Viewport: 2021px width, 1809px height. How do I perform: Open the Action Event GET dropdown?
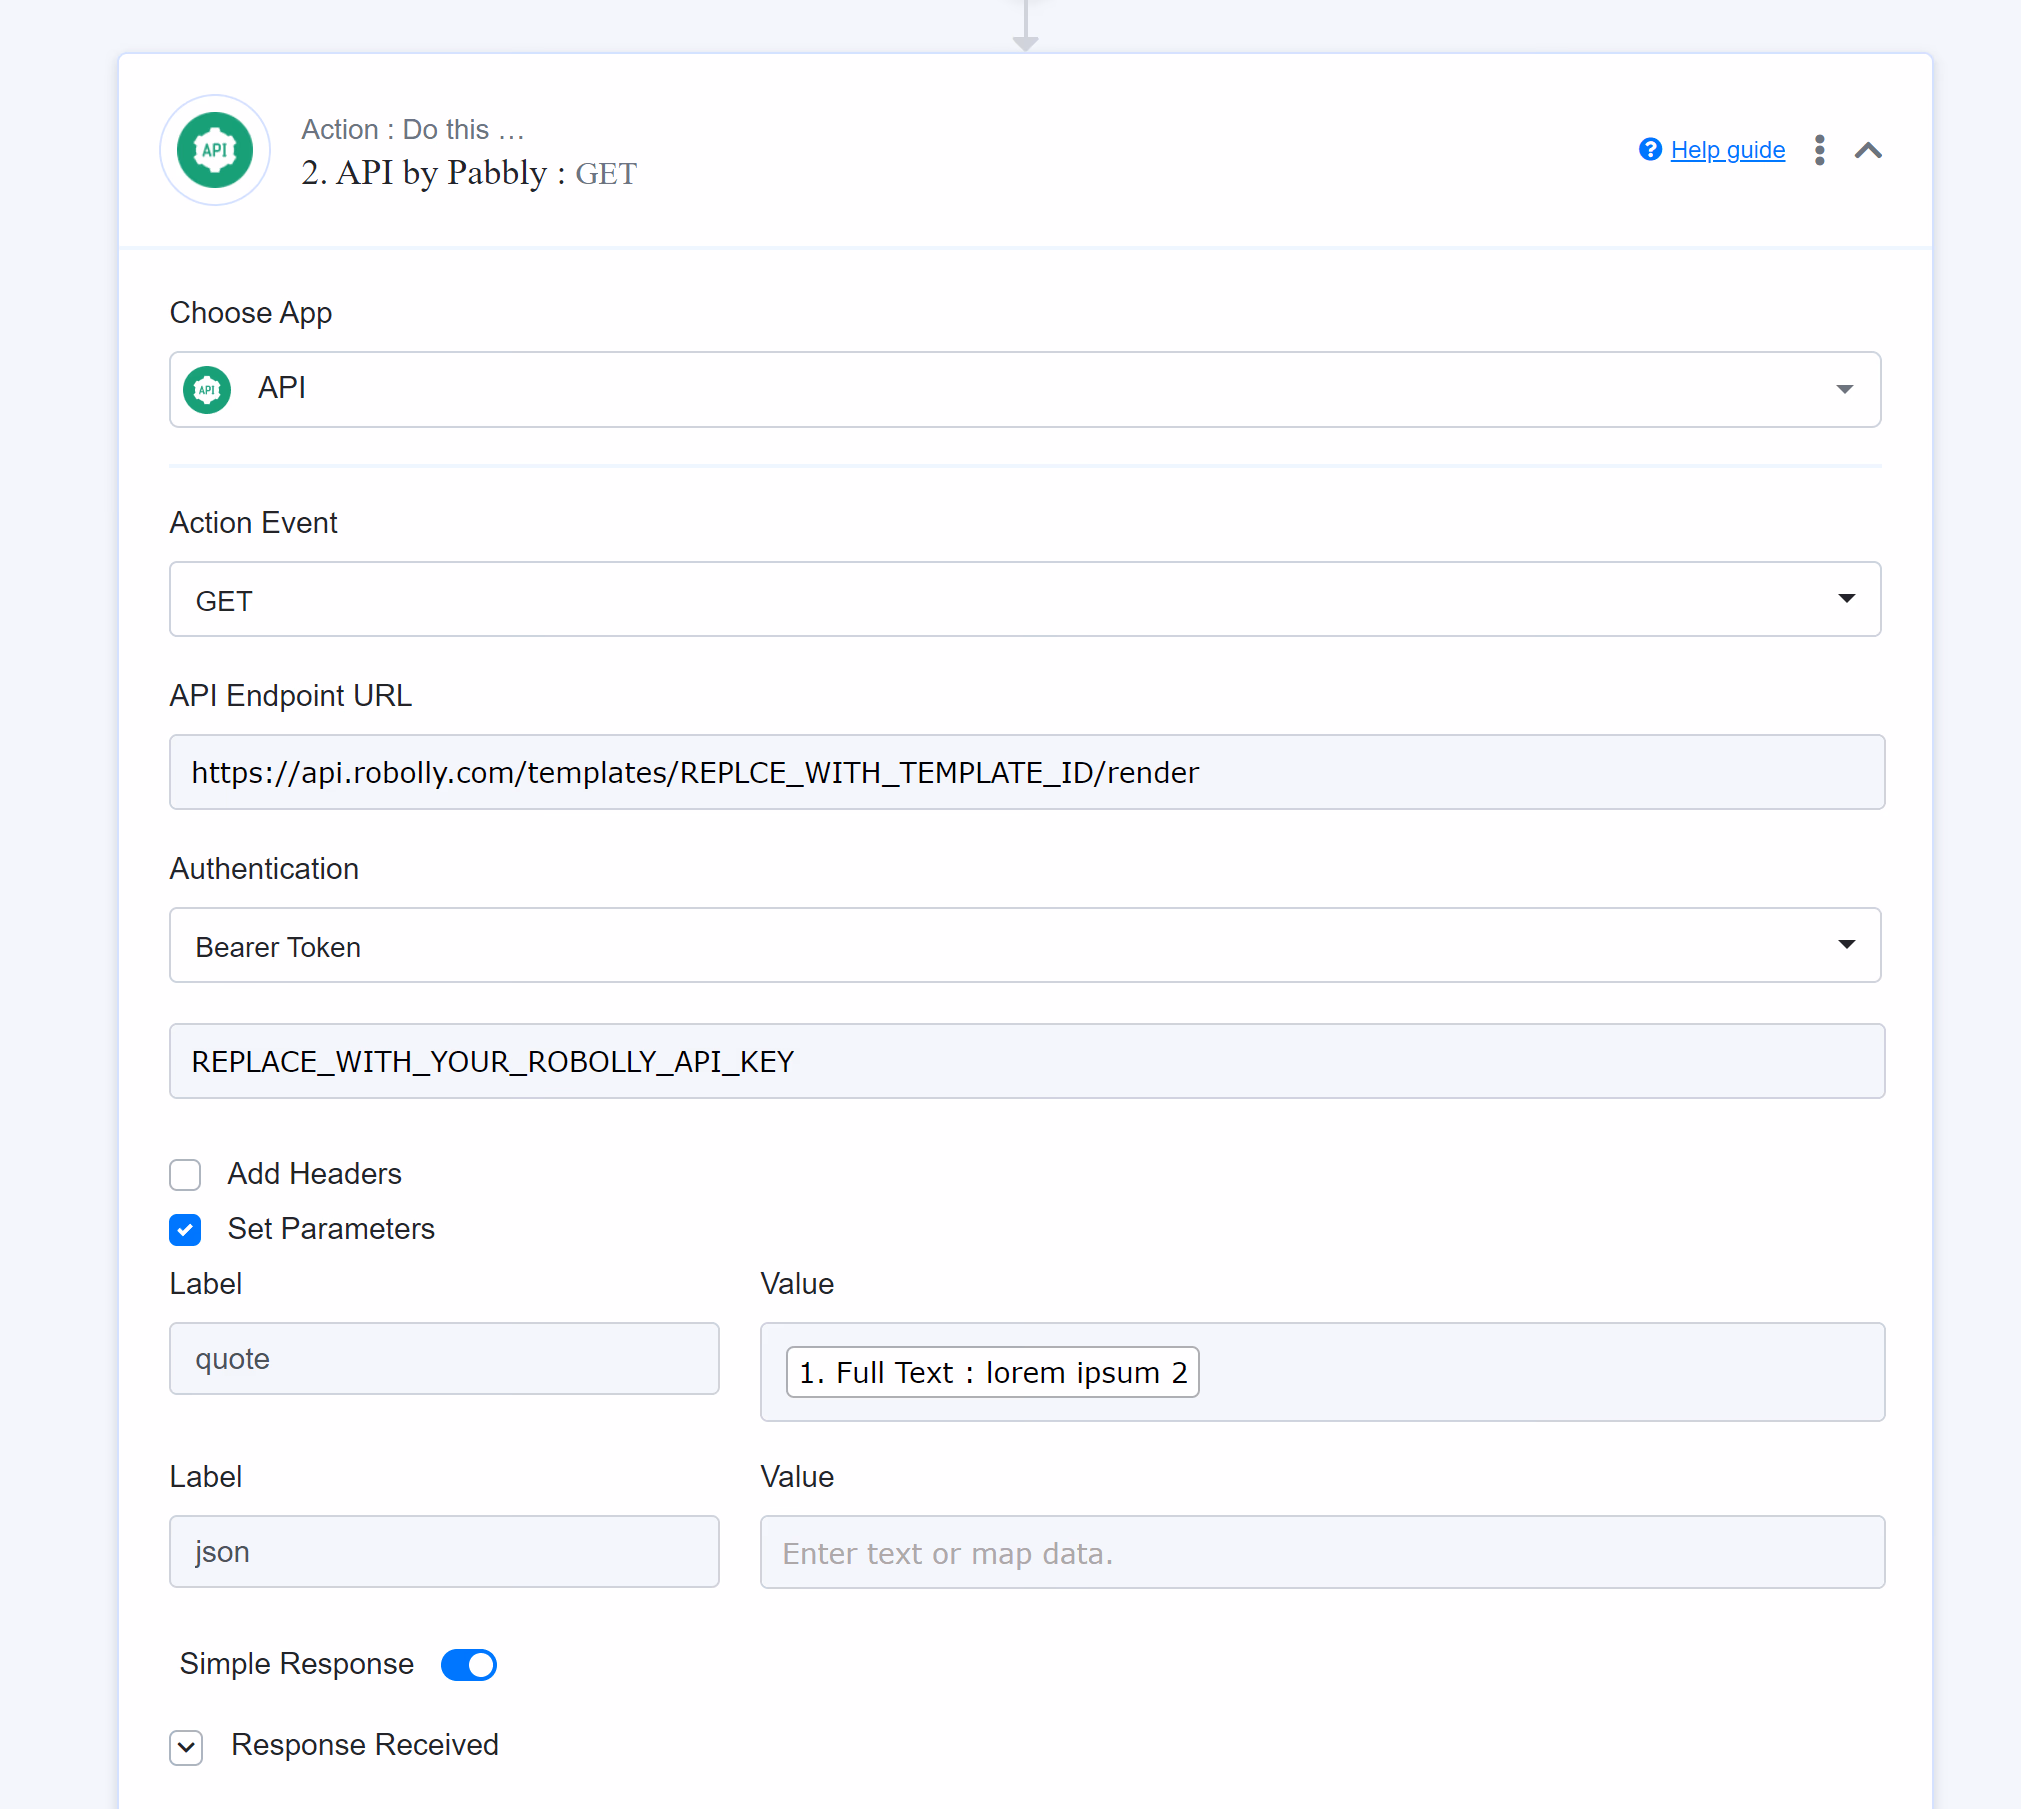pyautogui.click(x=1025, y=599)
